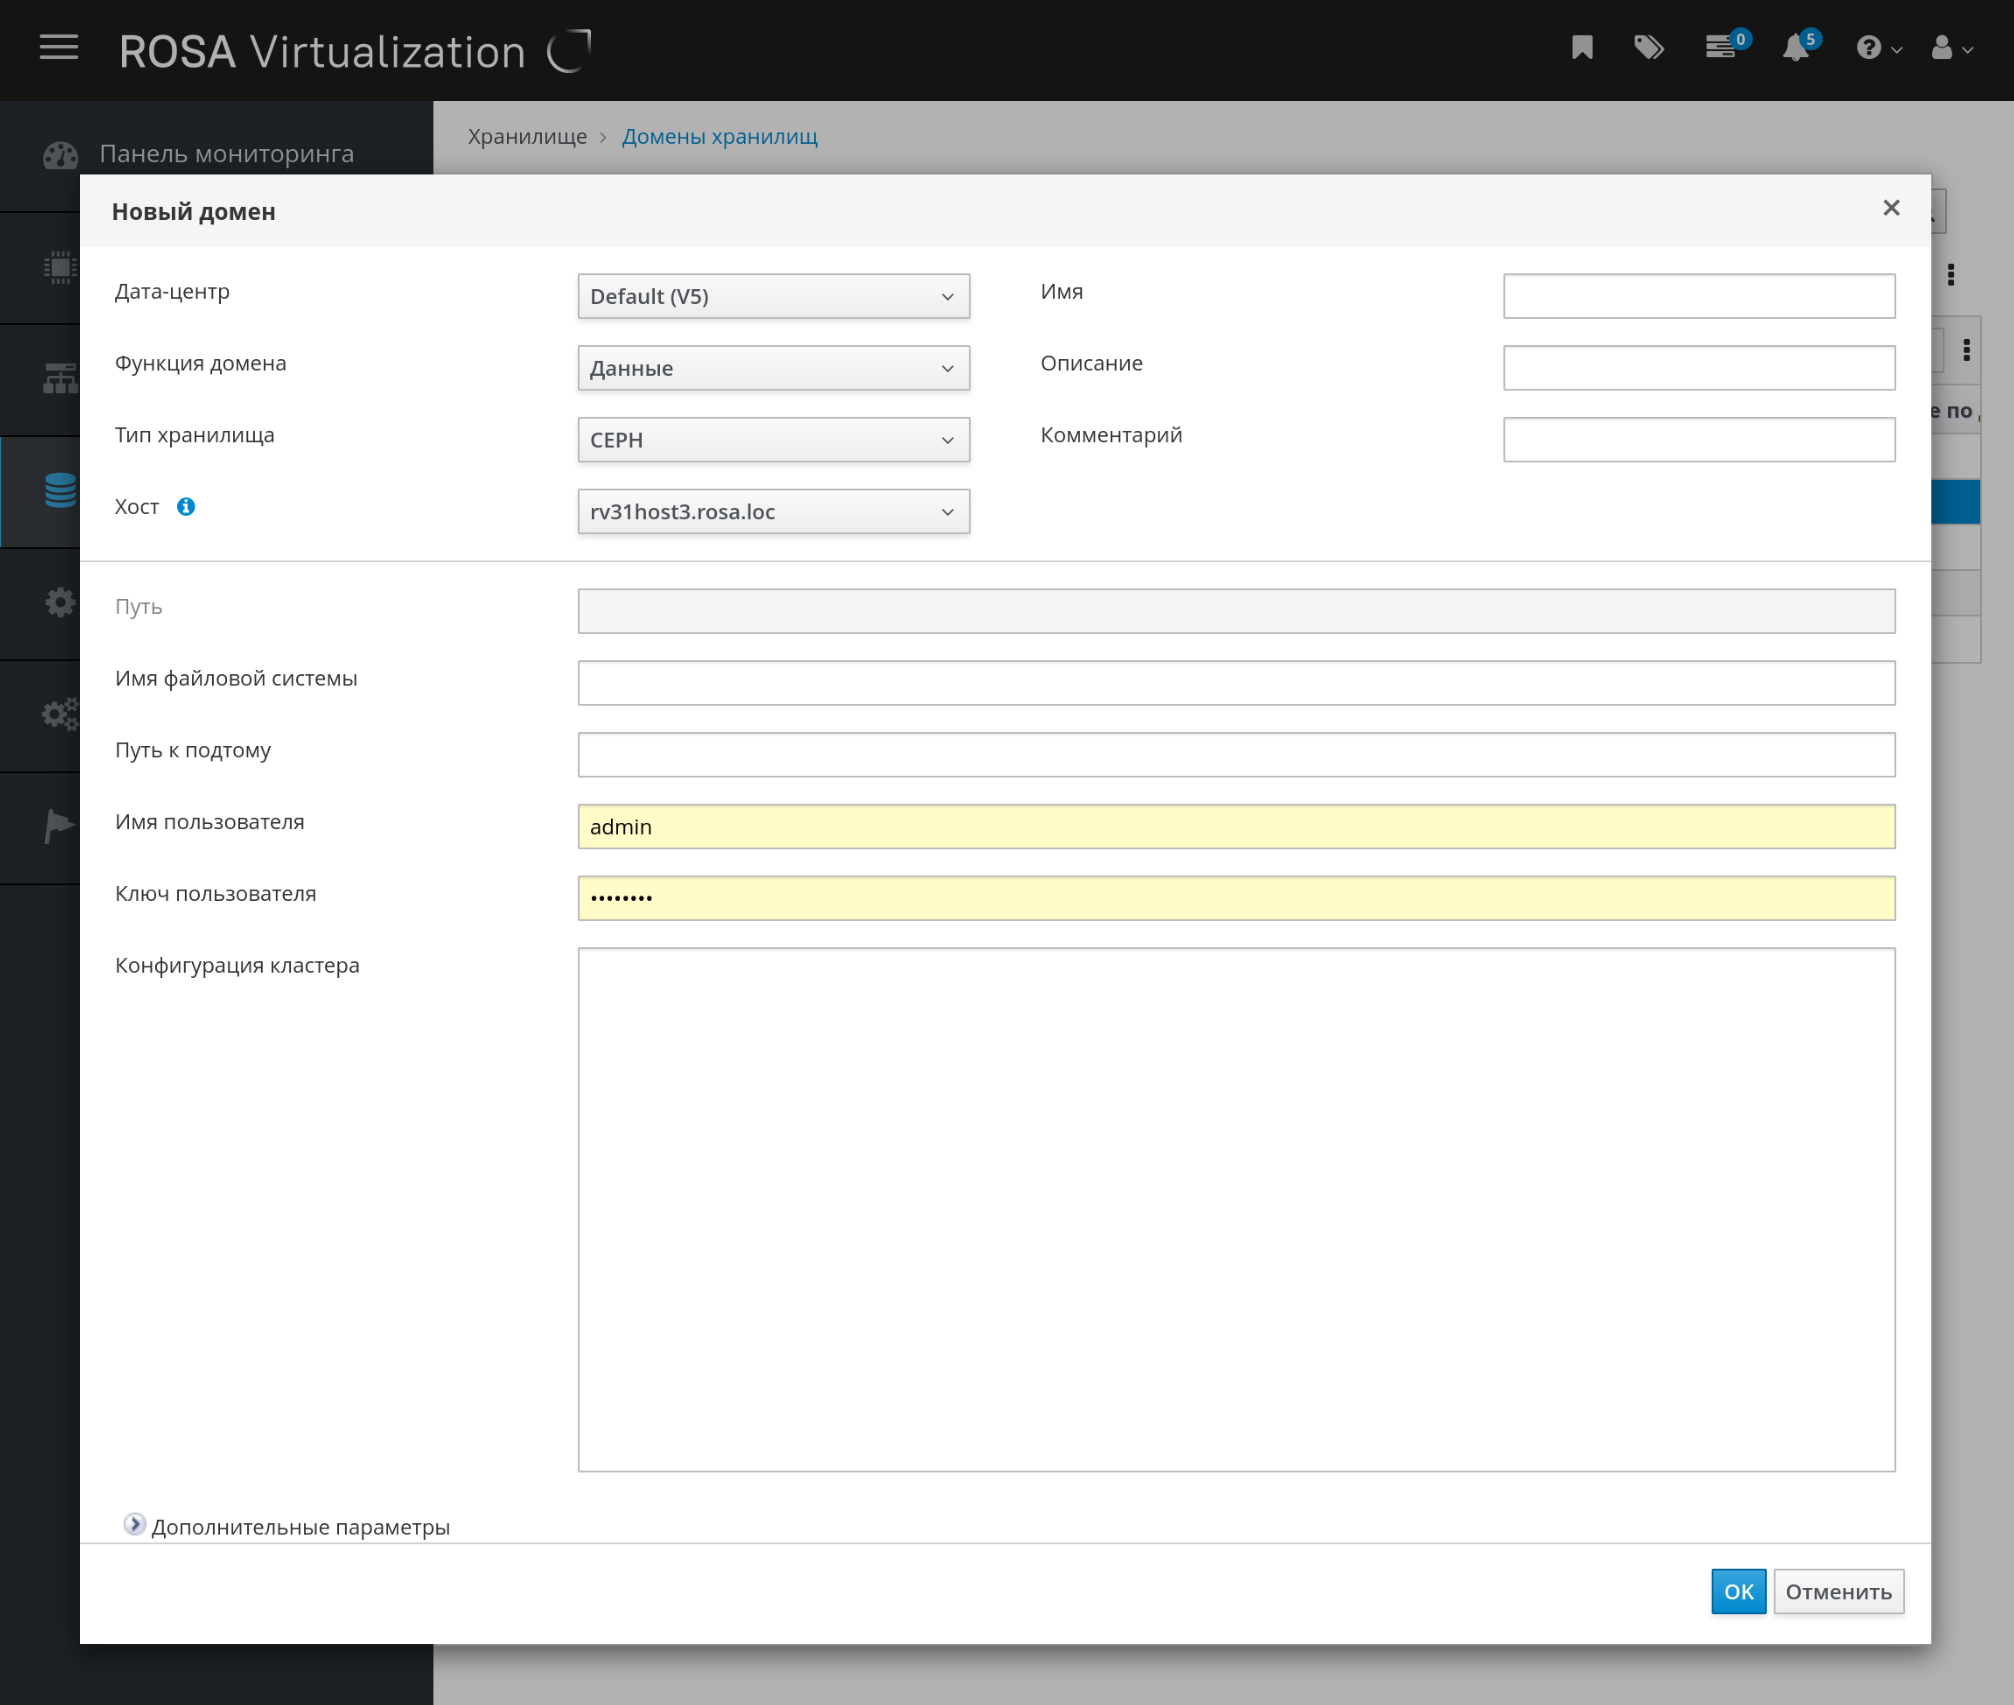The width and height of the screenshot is (2014, 1705).
Task: Open the tags icon in header
Action: click(1648, 47)
